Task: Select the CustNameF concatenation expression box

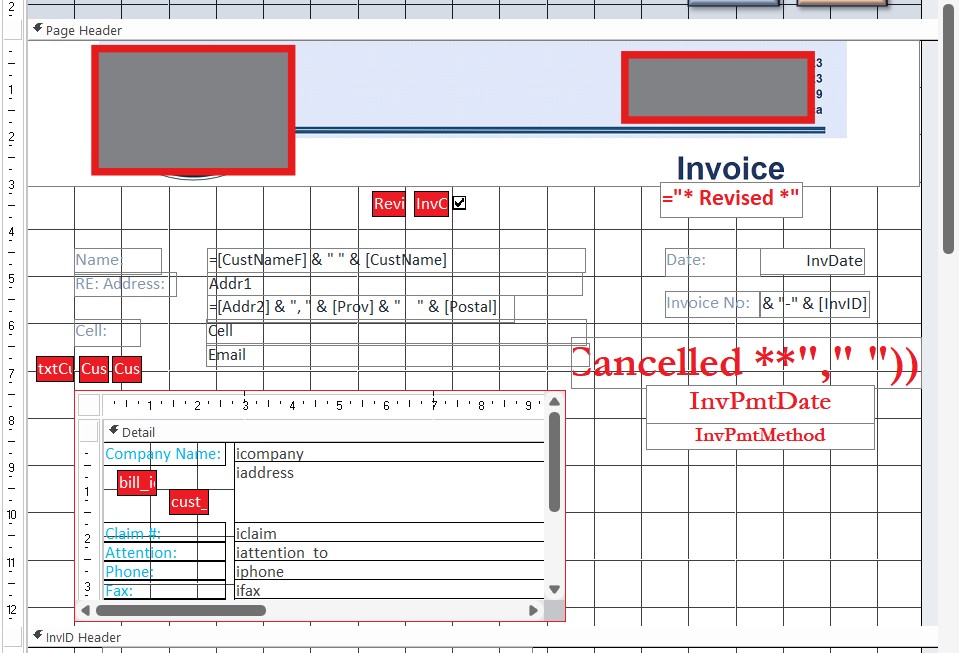Action: [x=397, y=259]
